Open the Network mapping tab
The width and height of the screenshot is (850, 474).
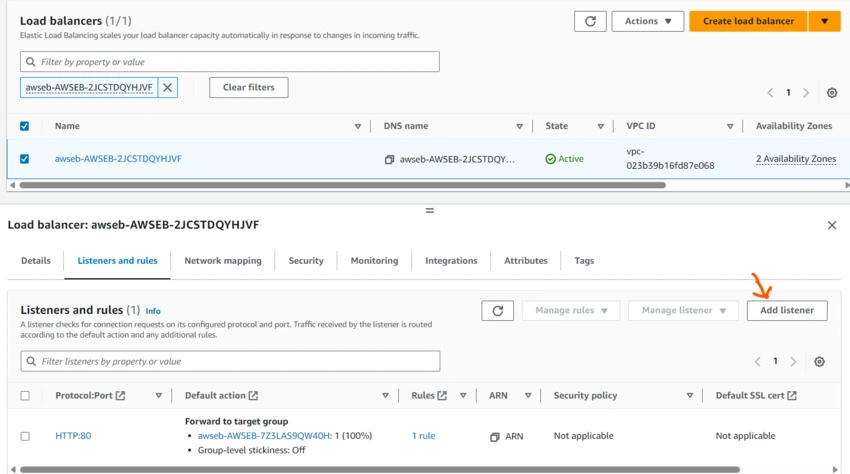(223, 261)
